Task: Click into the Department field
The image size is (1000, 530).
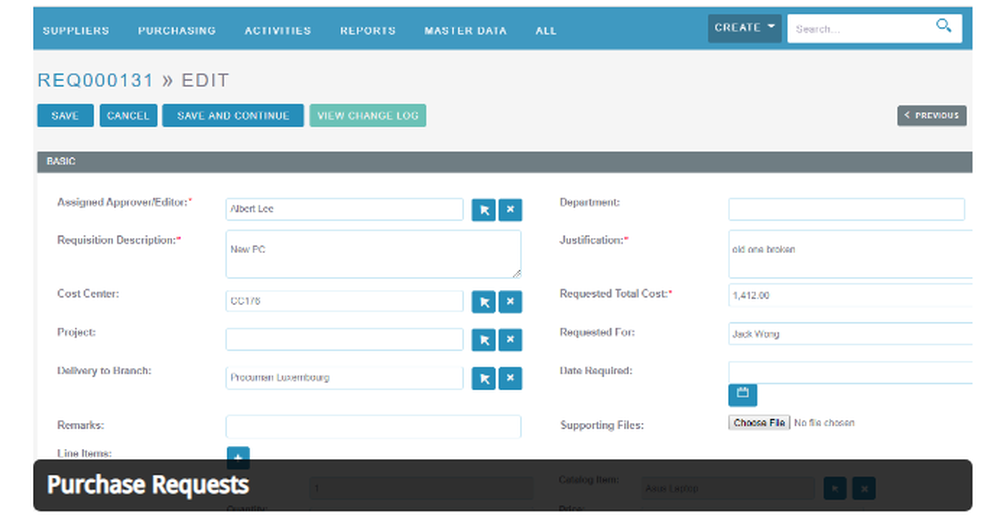Action: tap(846, 209)
